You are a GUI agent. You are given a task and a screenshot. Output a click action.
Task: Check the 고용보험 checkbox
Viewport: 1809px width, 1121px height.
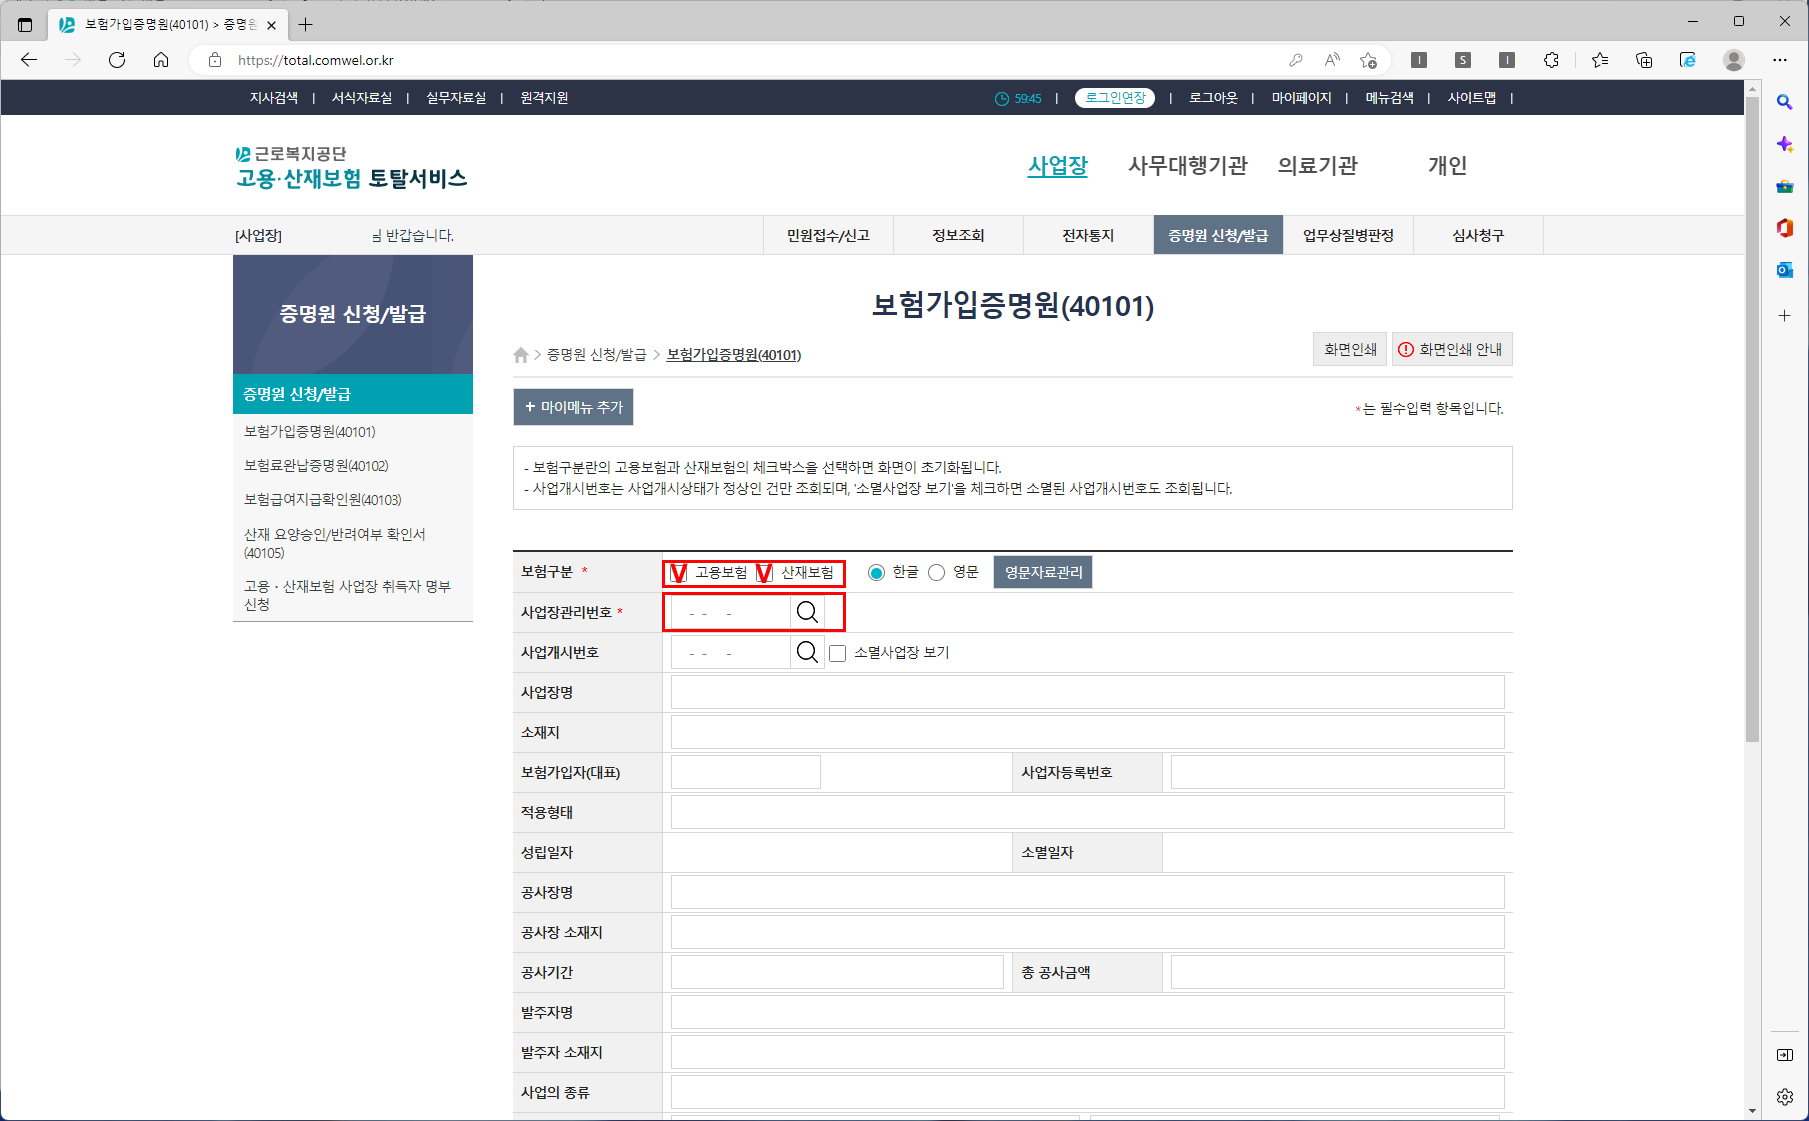point(678,572)
